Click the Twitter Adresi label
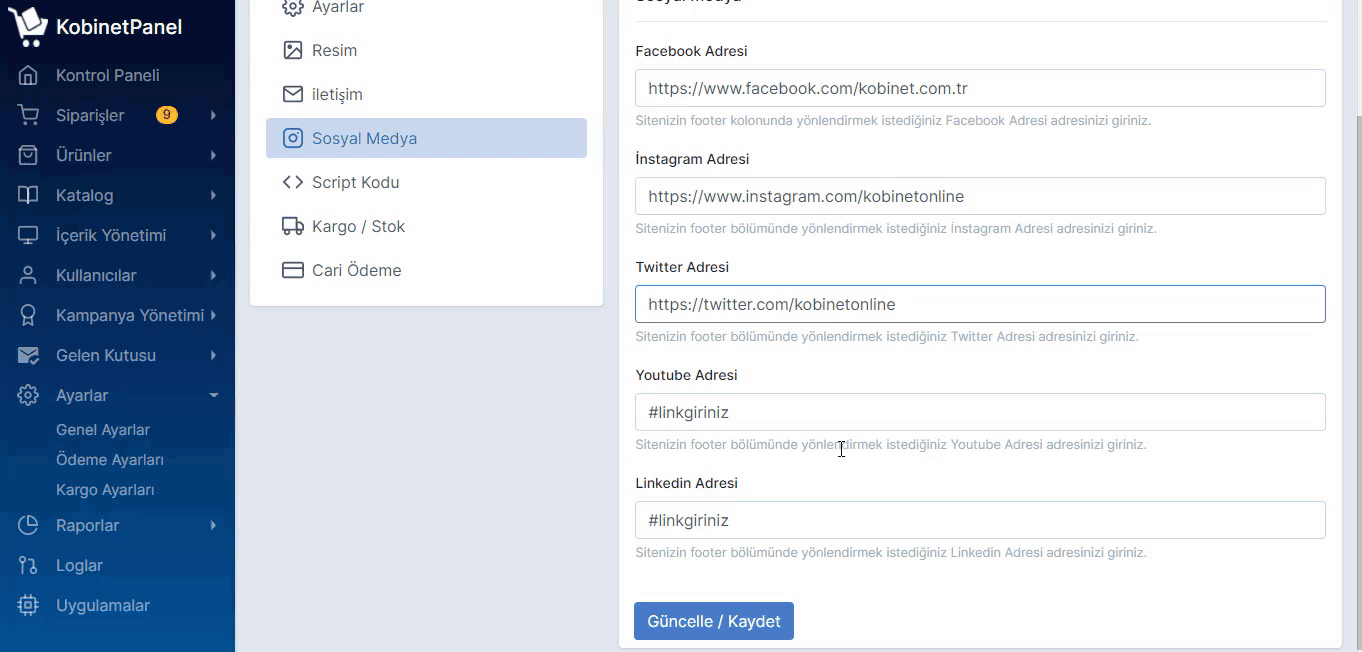The width and height of the screenshot is (1362, 652). point(682,267)
